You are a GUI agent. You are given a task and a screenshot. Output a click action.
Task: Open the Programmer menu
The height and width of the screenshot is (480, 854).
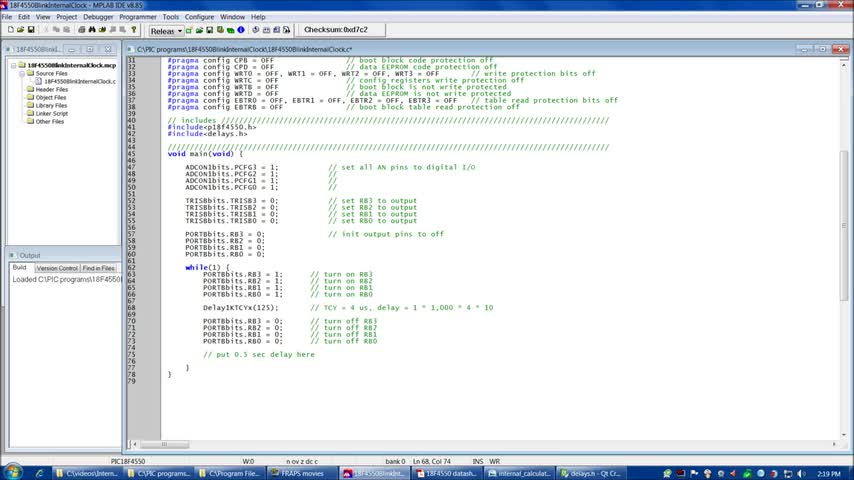pos(138,17)
